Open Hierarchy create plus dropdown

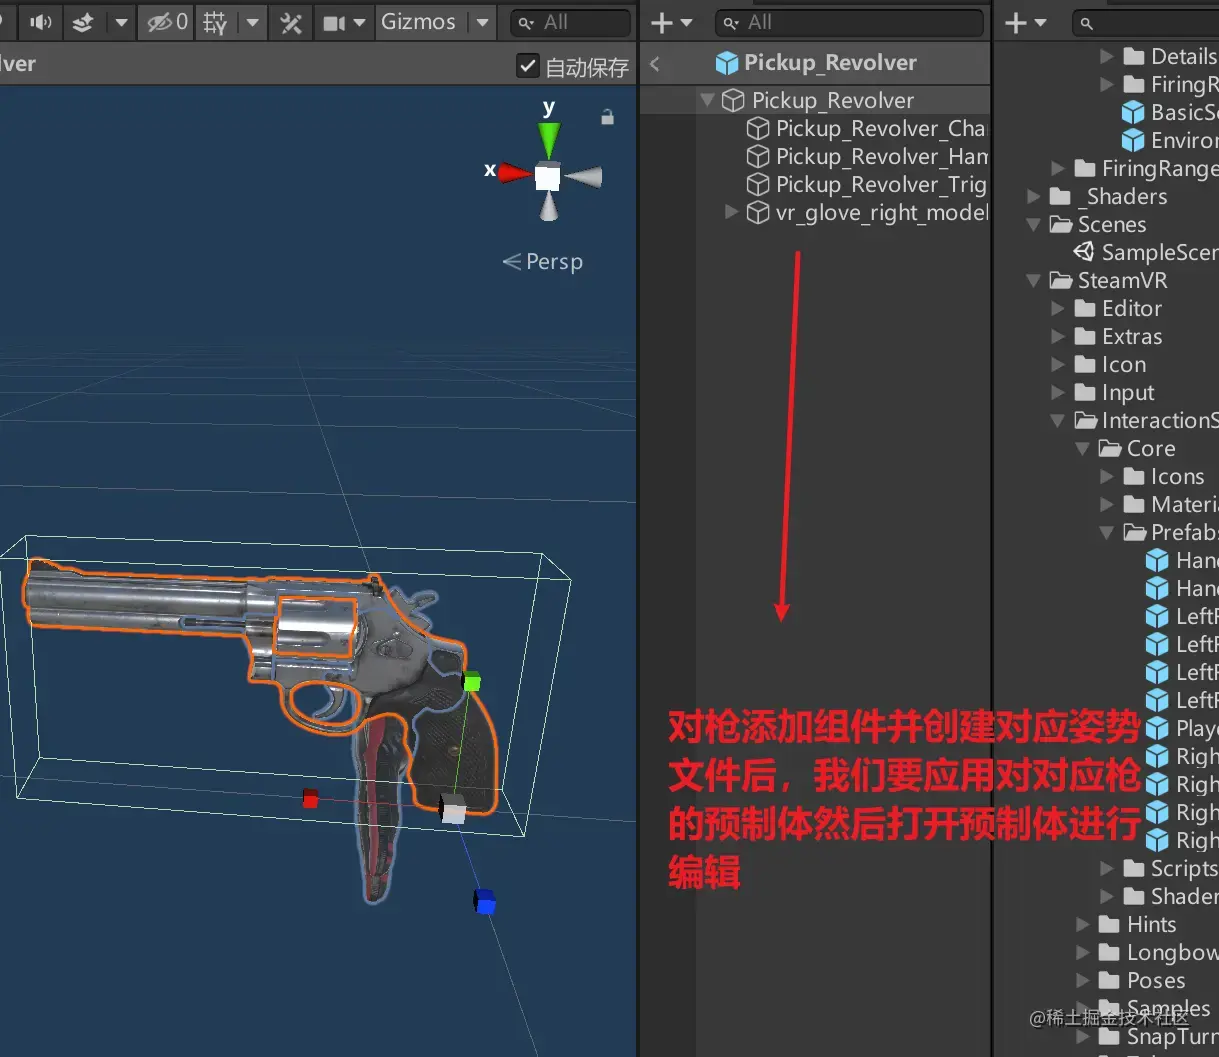tap(671, 22)
